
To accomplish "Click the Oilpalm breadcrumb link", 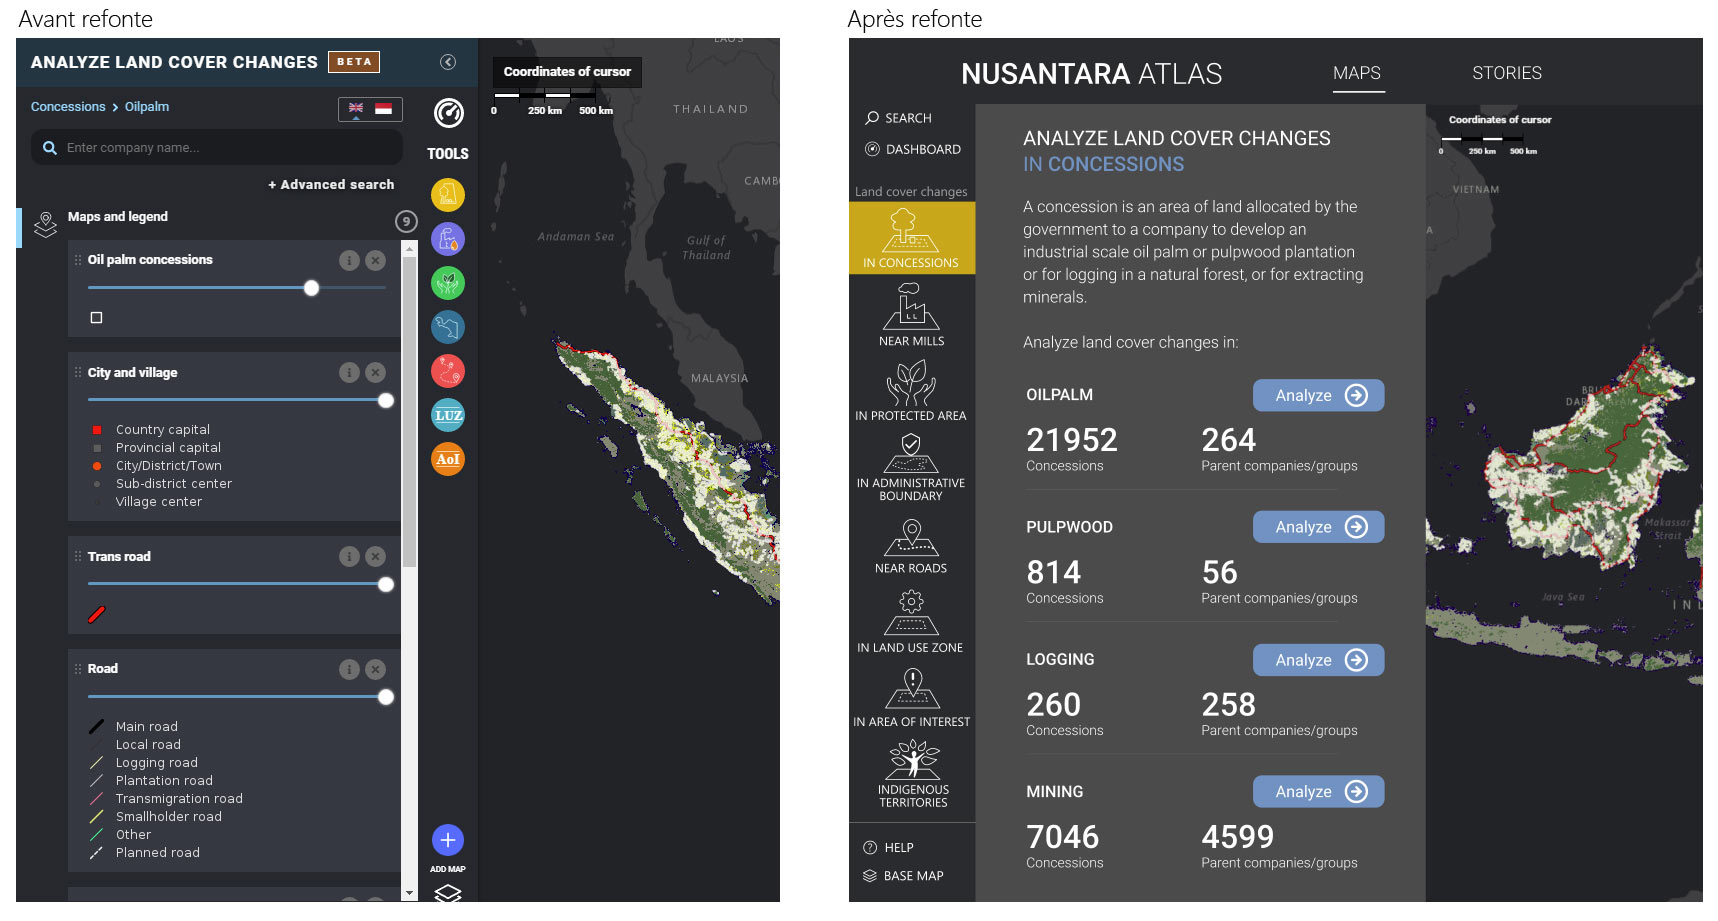I will [147, 107].
